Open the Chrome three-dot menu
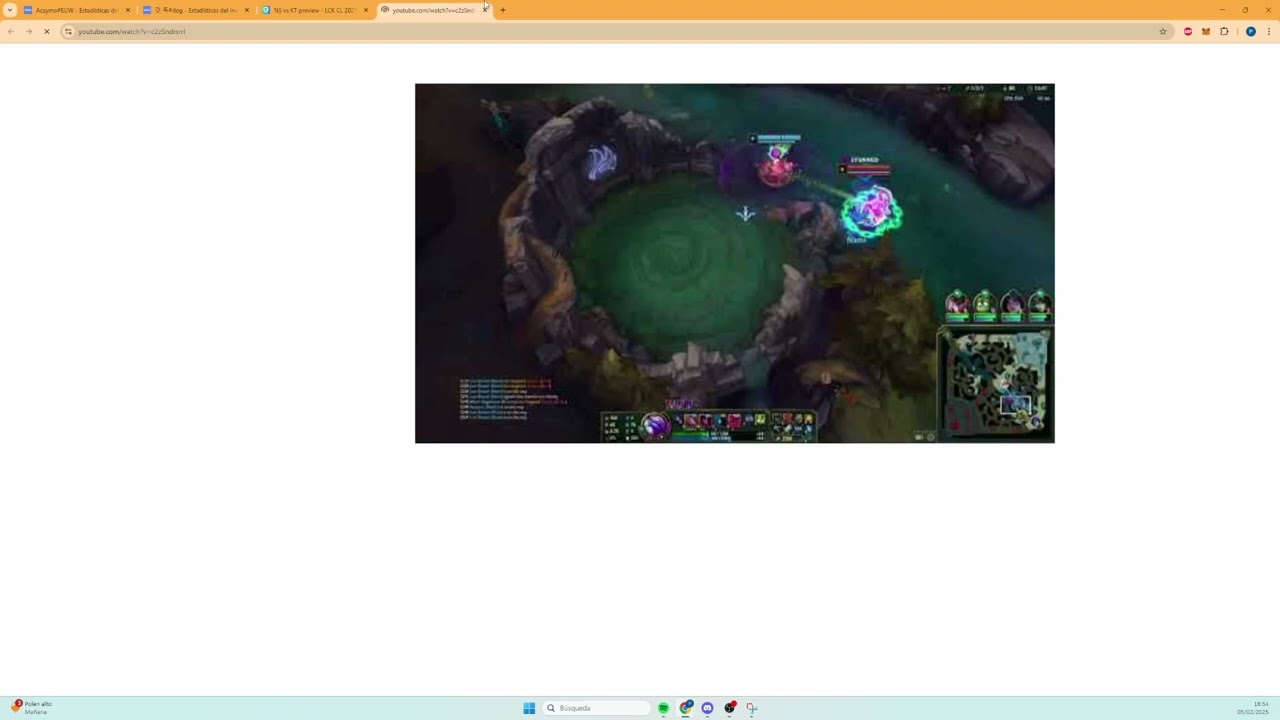Viewport: 1280px width, 720px height. [1269, 31]
